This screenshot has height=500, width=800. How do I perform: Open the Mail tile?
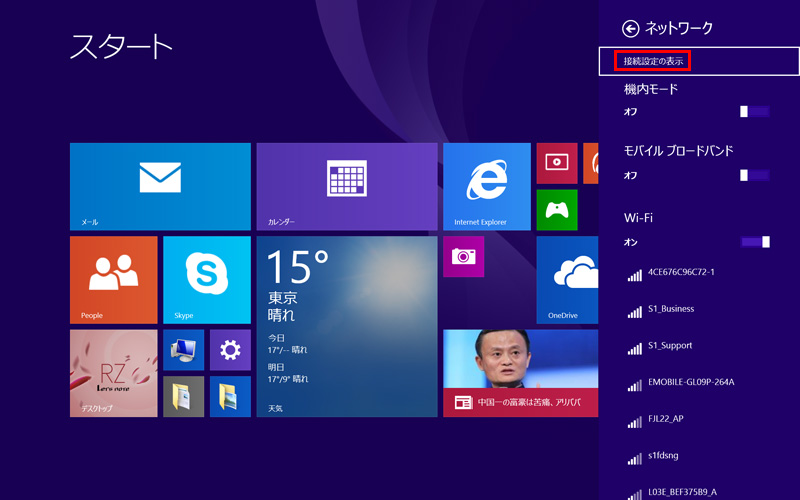(160, 187)
